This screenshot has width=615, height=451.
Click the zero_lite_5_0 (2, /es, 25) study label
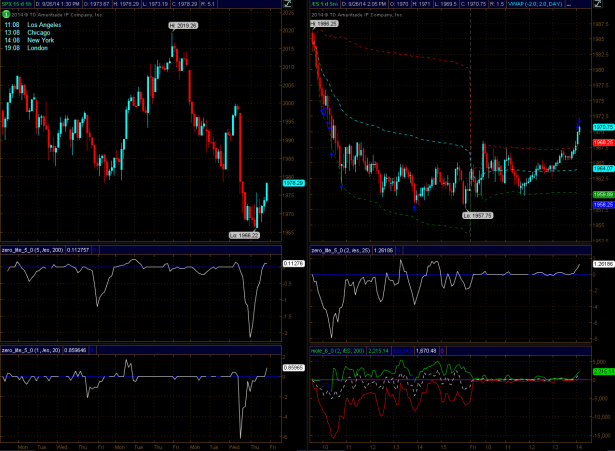(x=341, y=250)
